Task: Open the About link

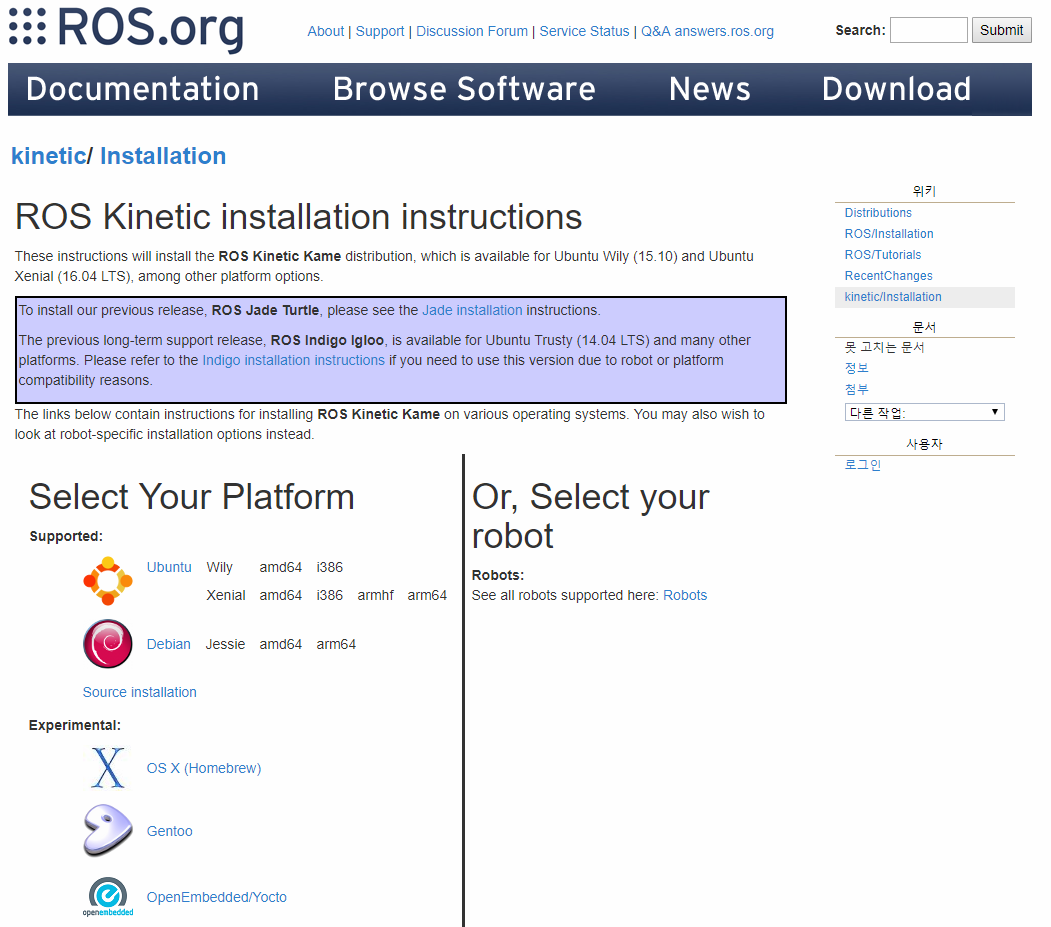Action: pyautogui.click(x=326, y=32)
